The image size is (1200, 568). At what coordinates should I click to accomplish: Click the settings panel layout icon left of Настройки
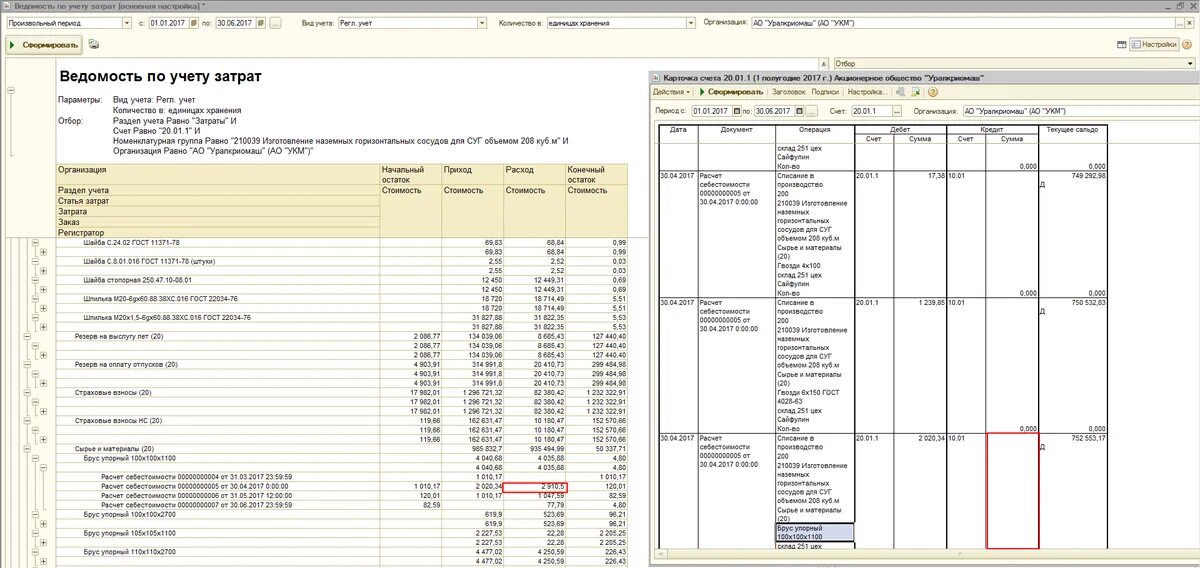click(x=1123, y=44)
